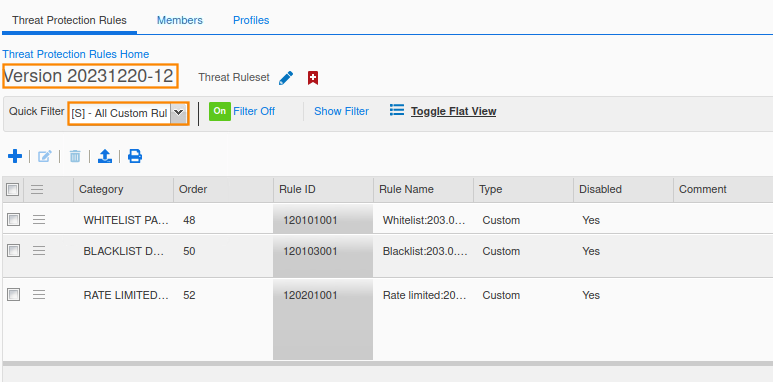Click drag handle of RATE LIMITED row
Screen dimensions: 773x382
[39, 295]
